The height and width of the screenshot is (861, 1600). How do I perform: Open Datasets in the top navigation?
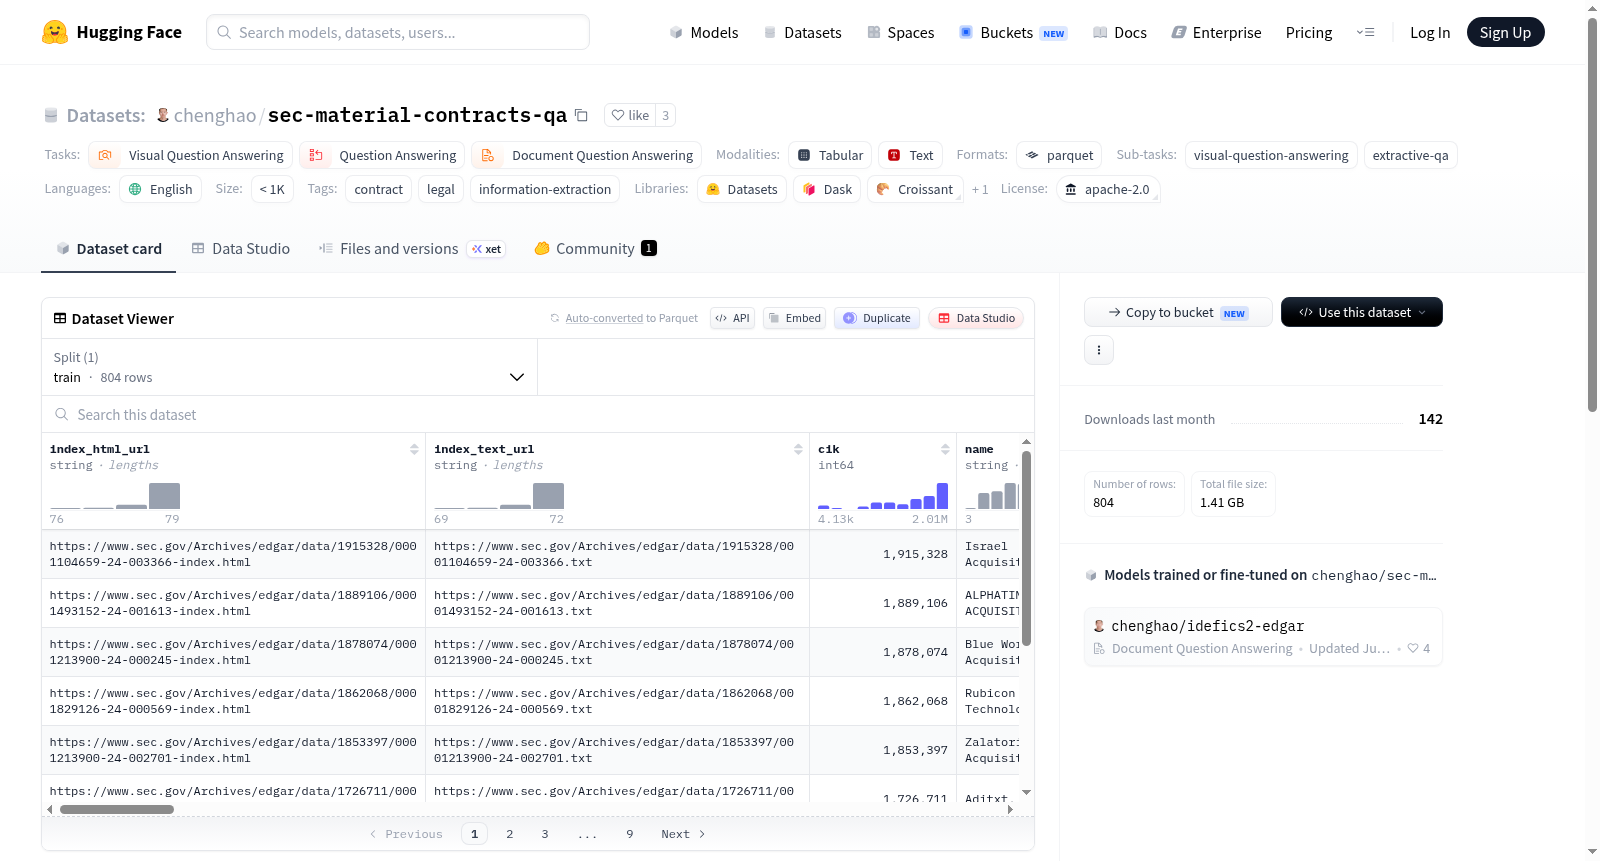tap(802, 32)
